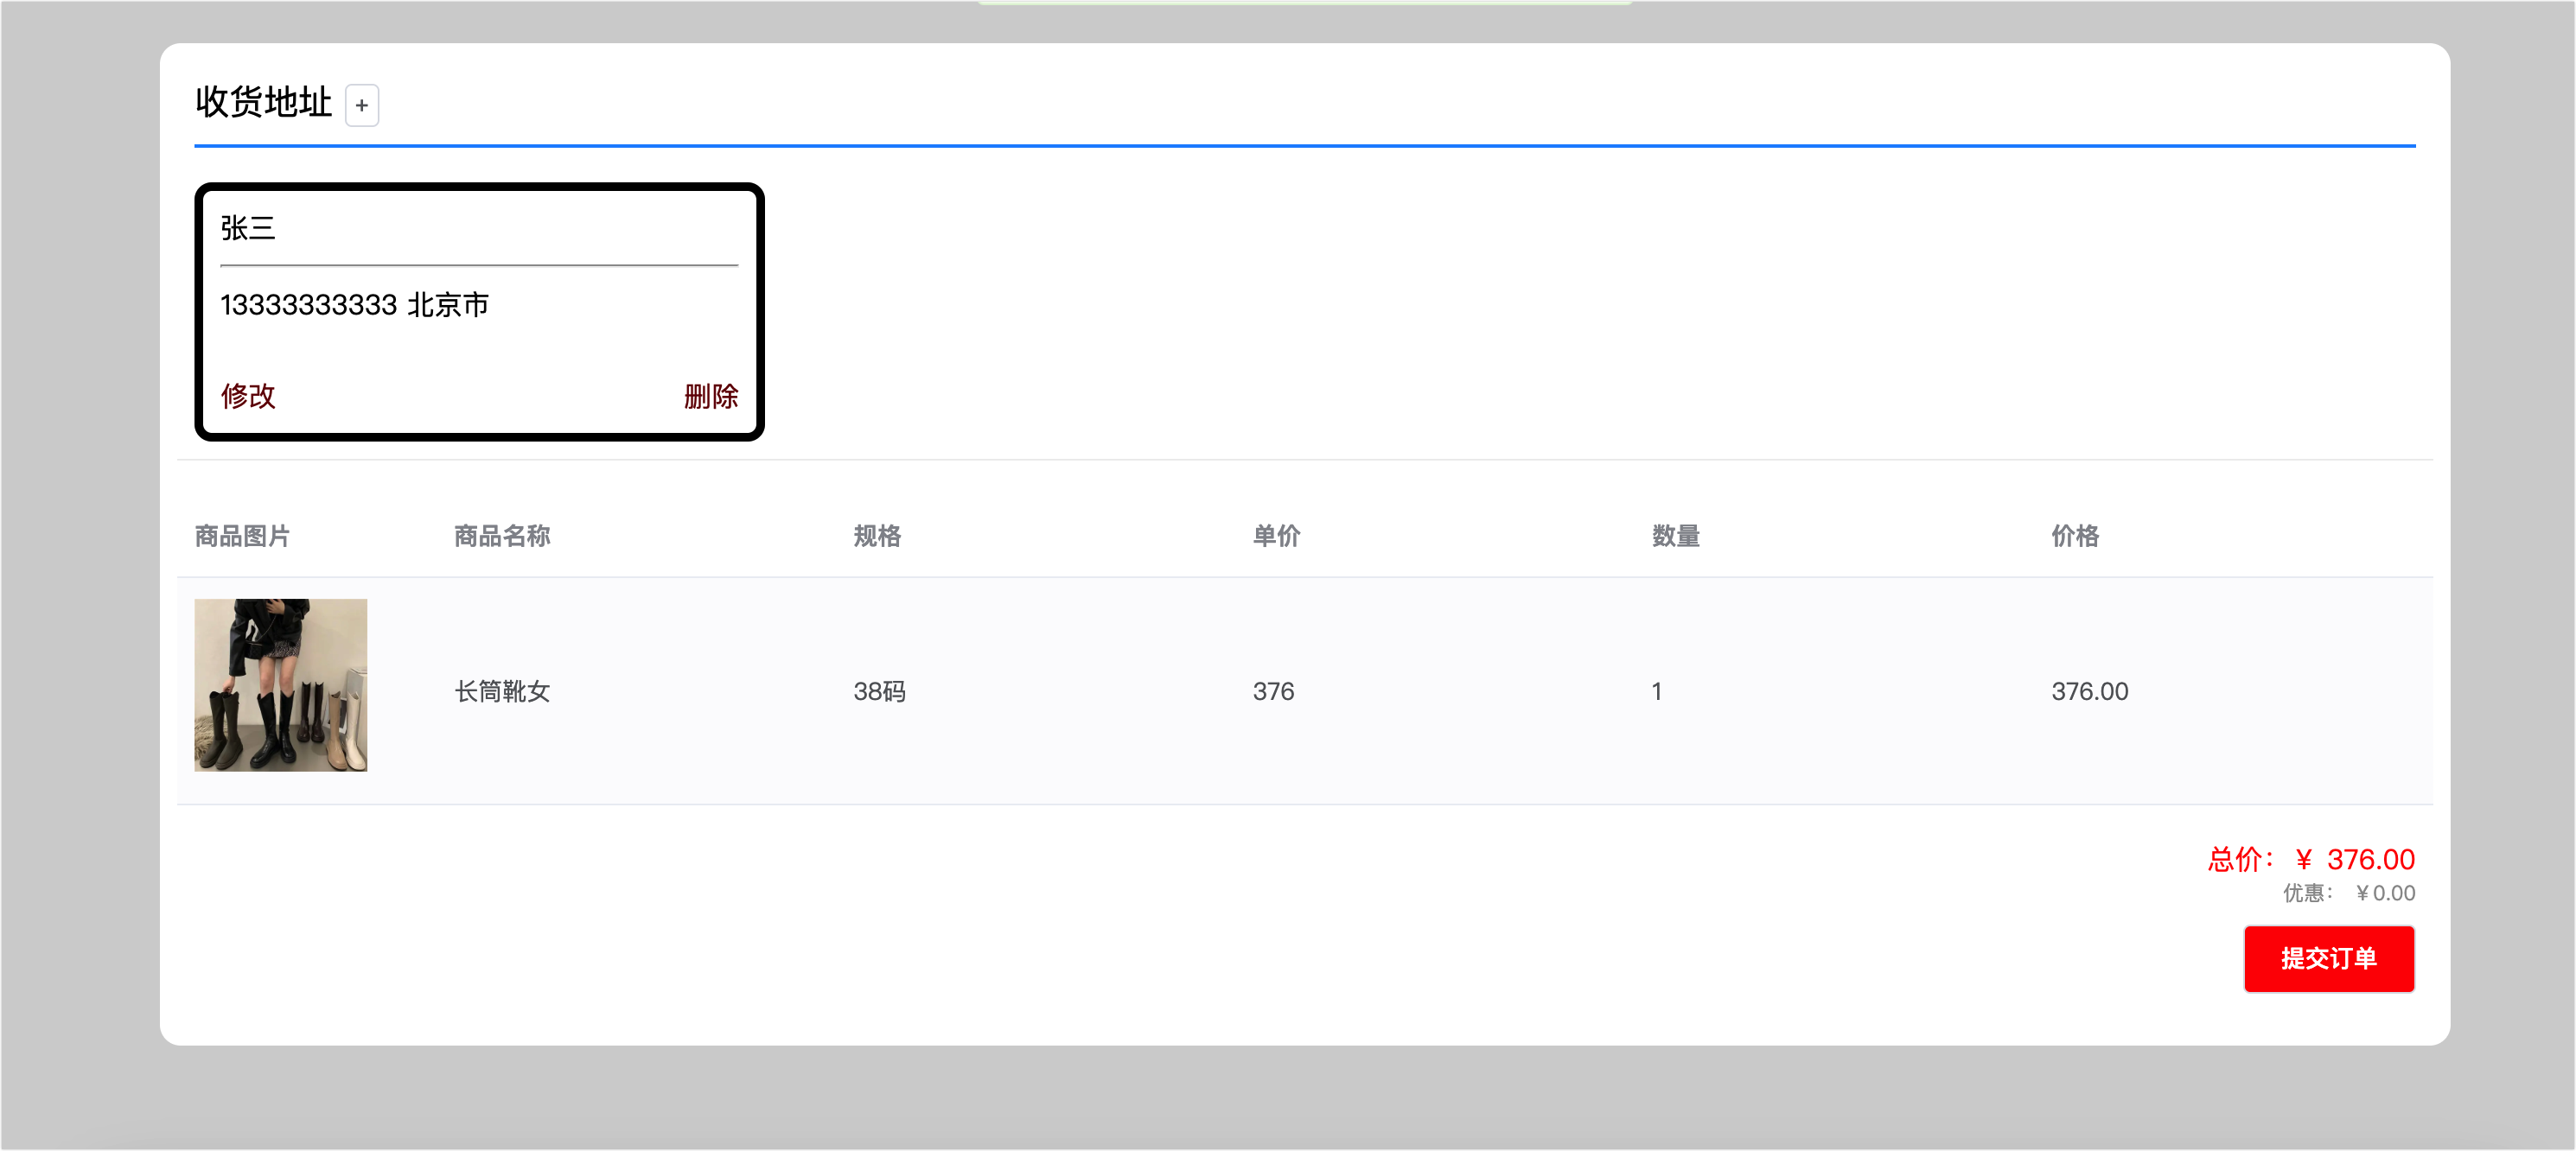This screenshot has width=2576, height=1151.
Task: Click the 商品图片 column header
Action: (242, 536)
